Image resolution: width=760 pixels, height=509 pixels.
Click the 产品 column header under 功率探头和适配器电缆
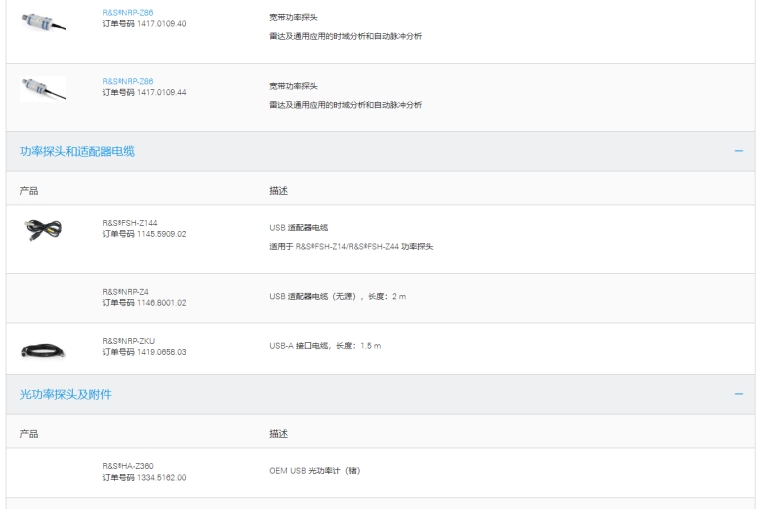[x=29, y=190]
